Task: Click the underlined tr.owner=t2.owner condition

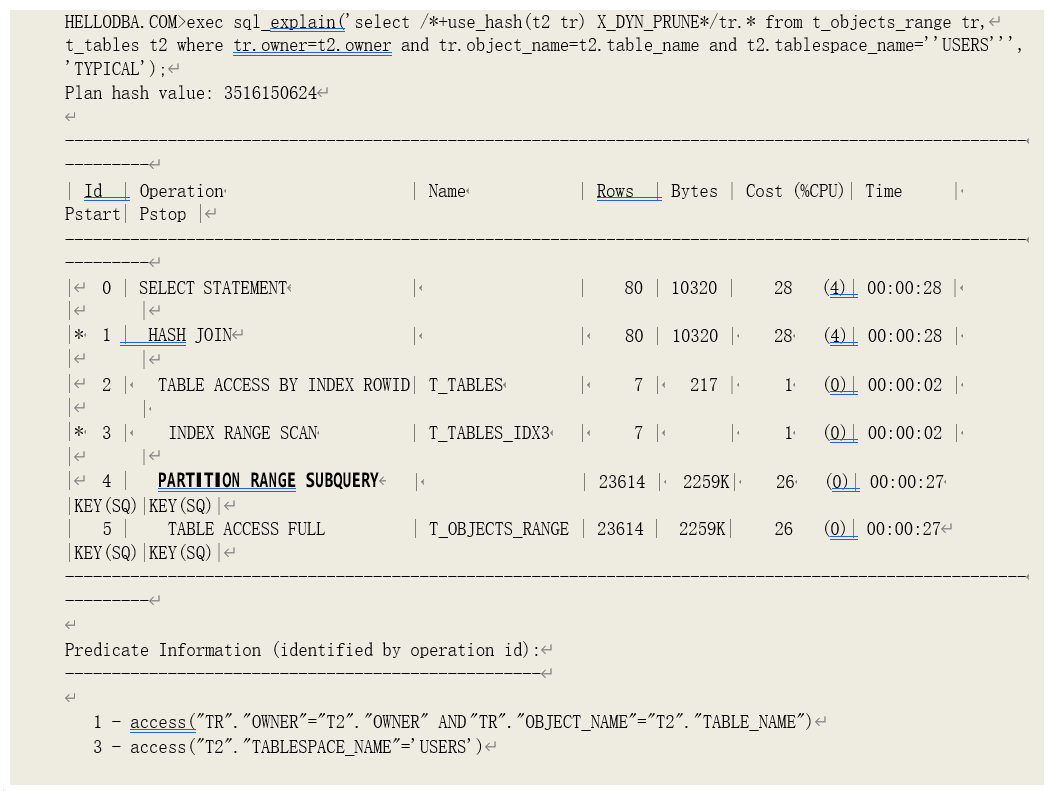Action: (312, 45)
